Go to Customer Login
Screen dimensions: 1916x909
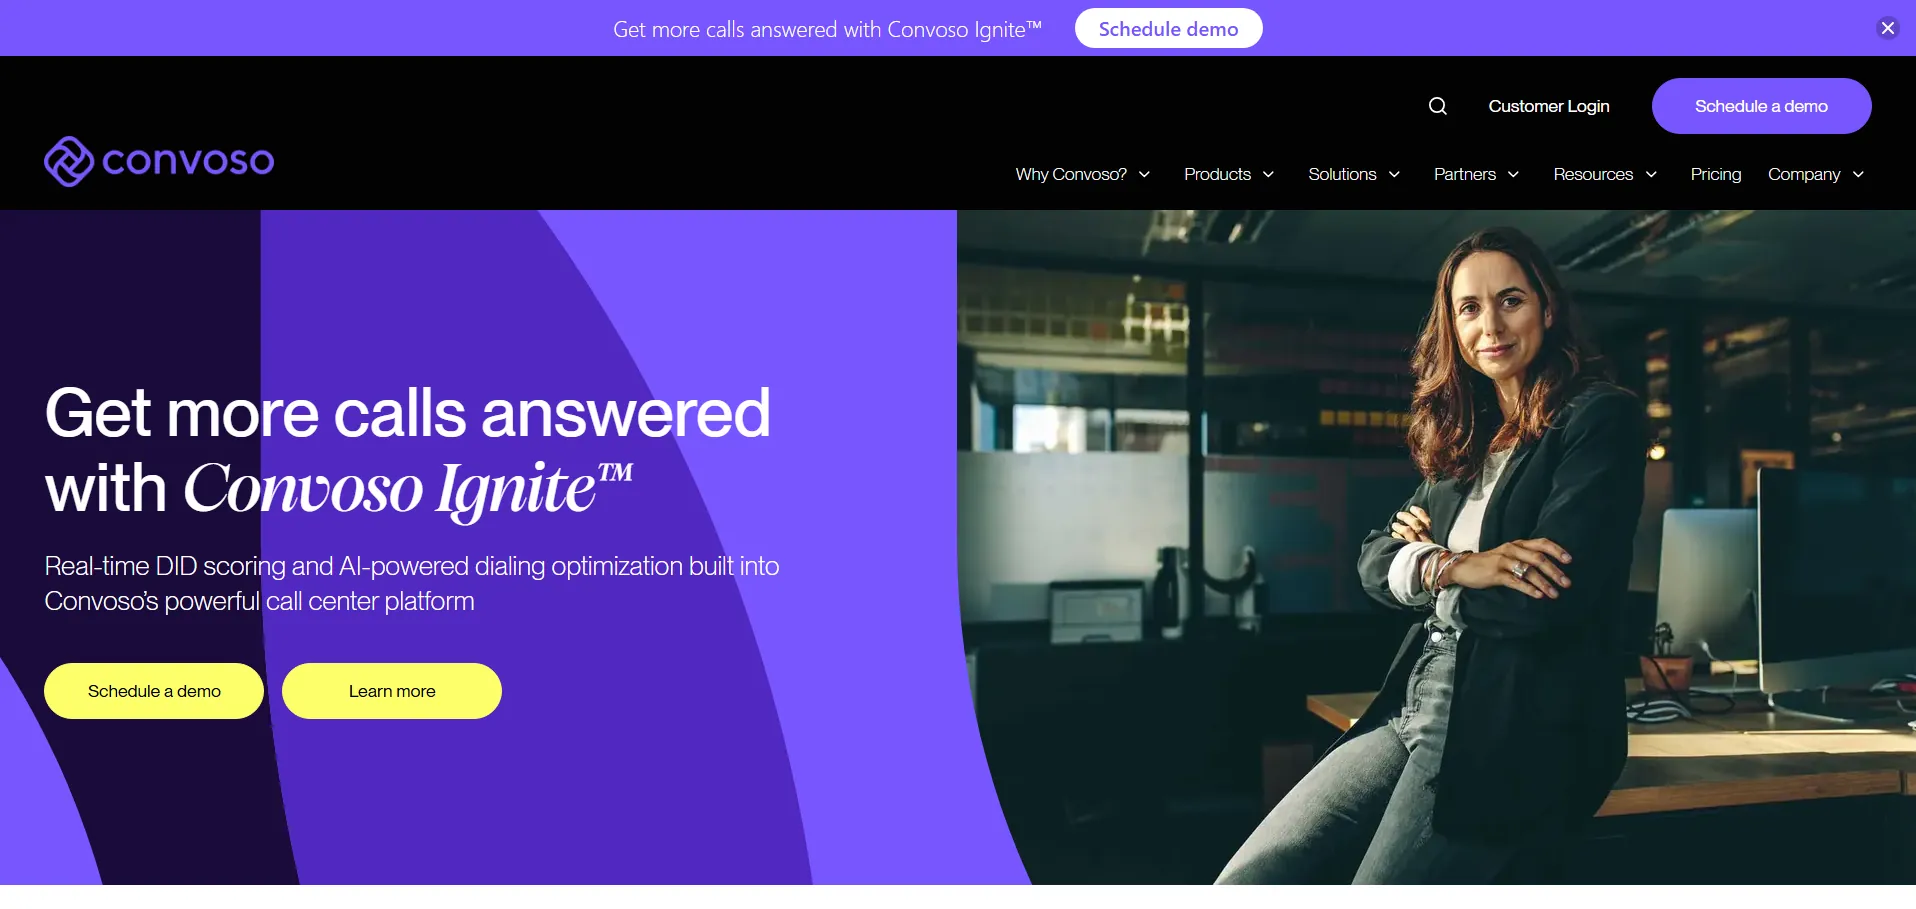click(1548, 106)
